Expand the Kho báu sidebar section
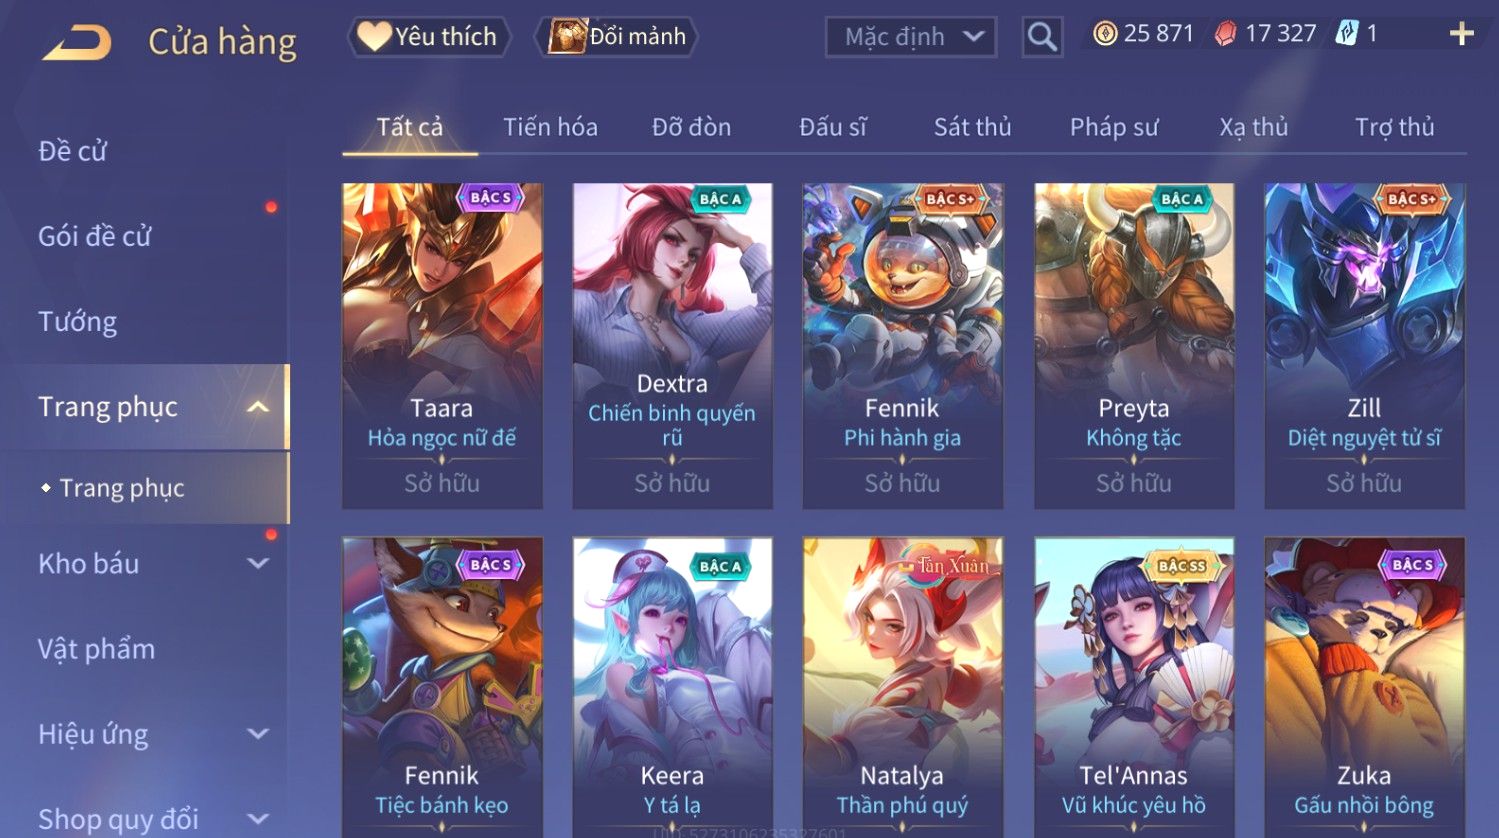 (x=258, y=564)
